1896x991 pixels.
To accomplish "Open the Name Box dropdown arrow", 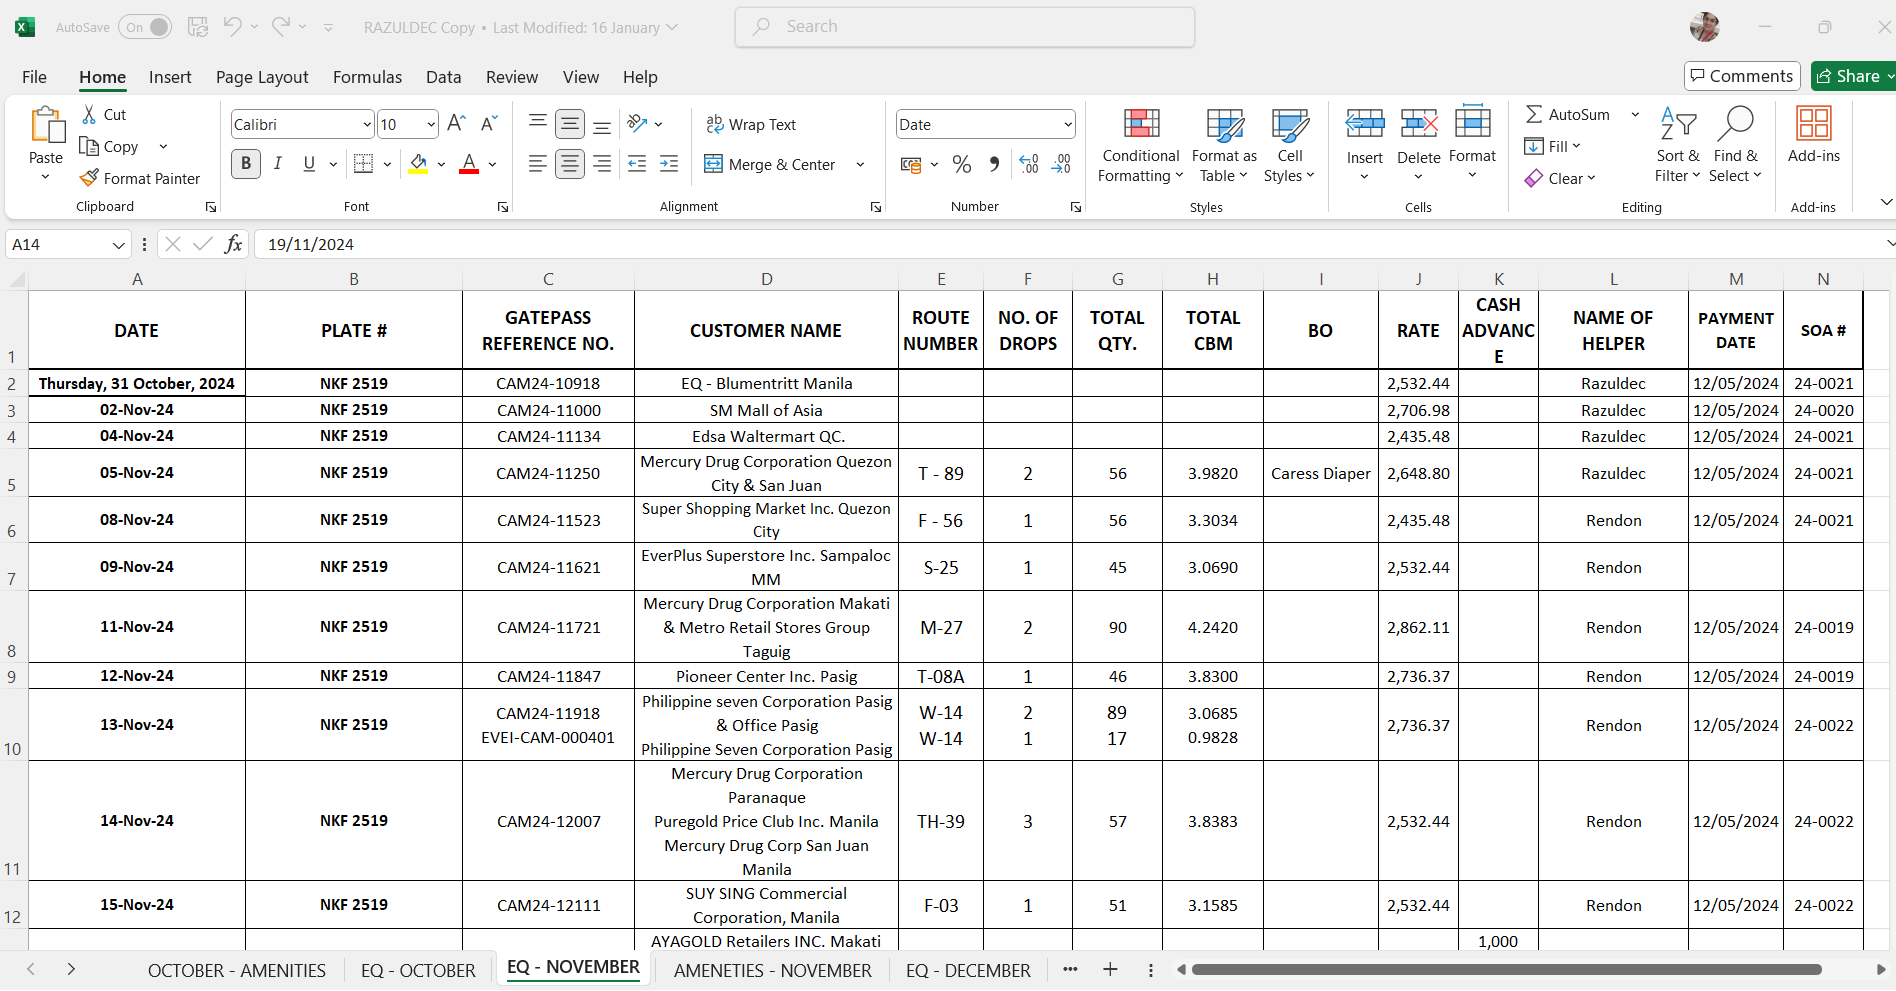I will pyautogui.click(x=119, y=245).
